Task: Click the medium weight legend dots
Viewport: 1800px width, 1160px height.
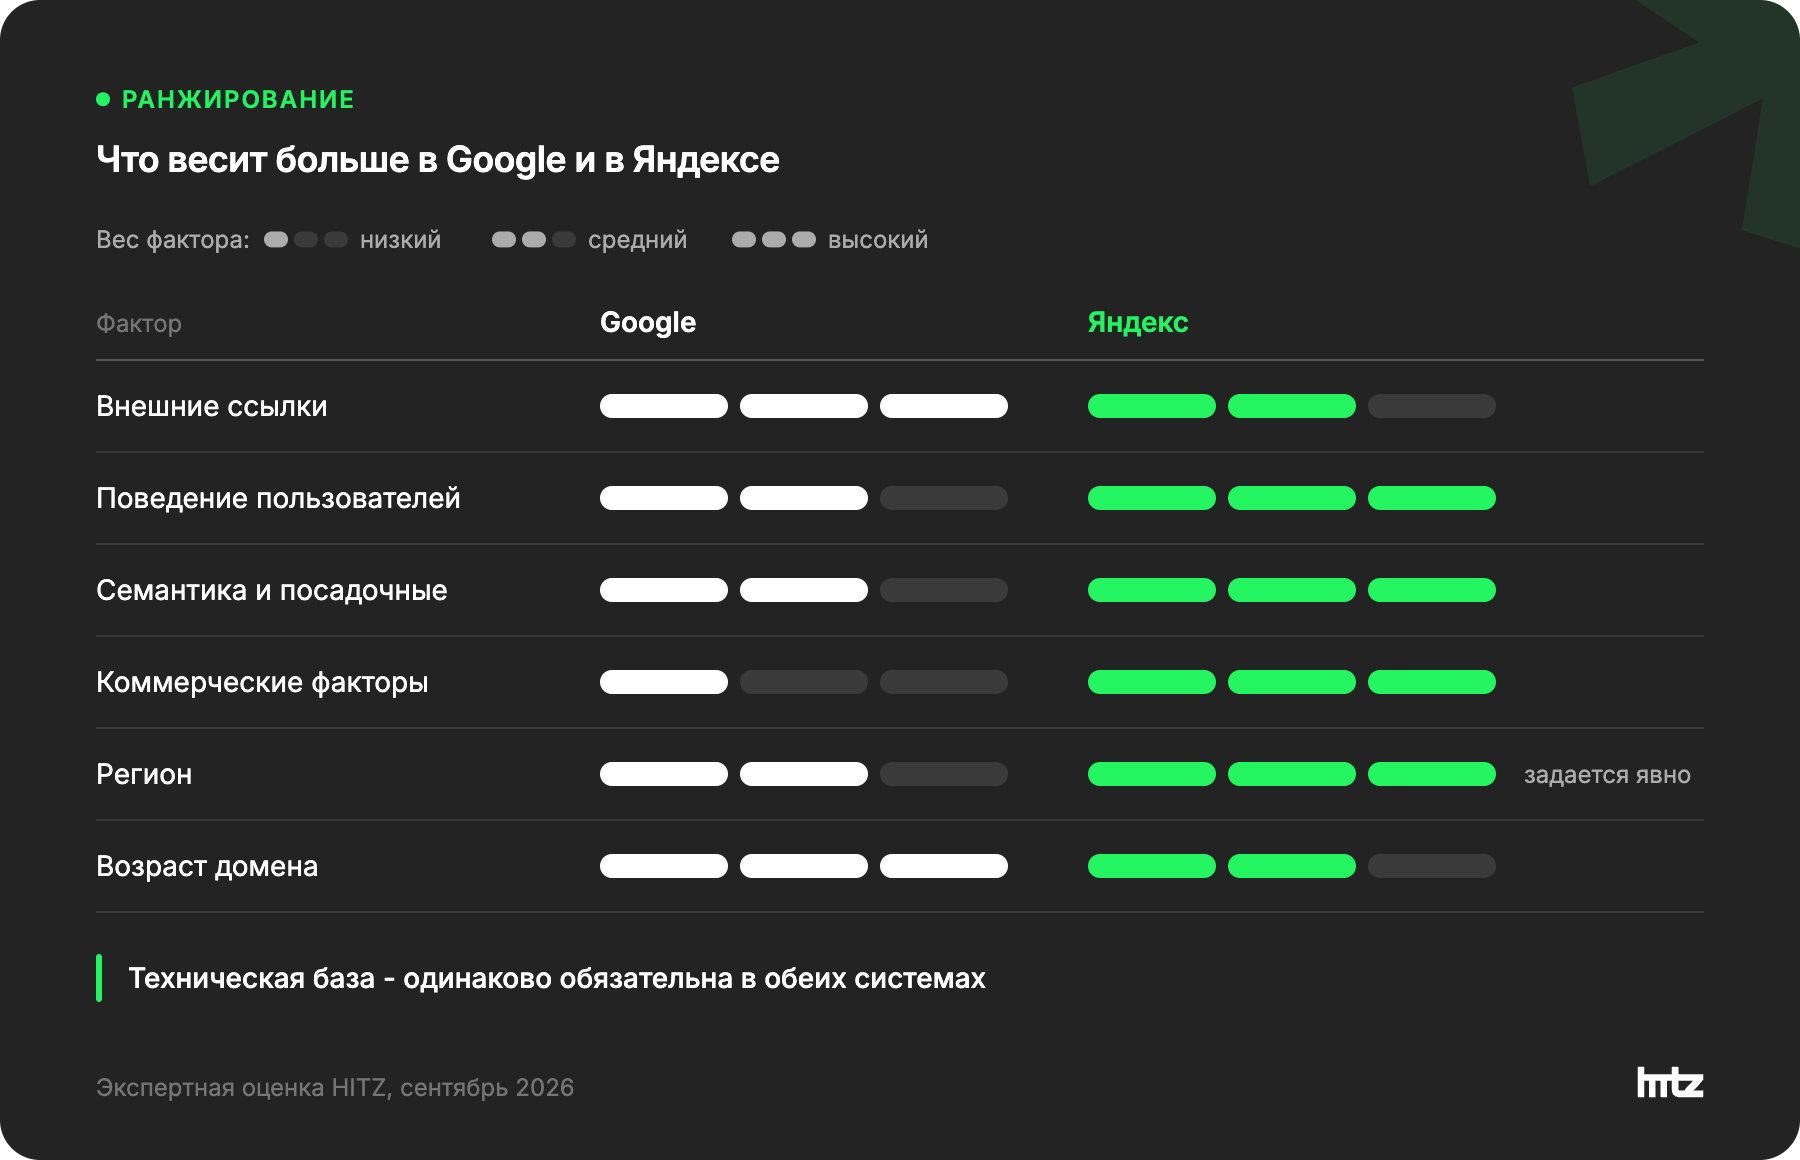Action: [x=534, y=240]
